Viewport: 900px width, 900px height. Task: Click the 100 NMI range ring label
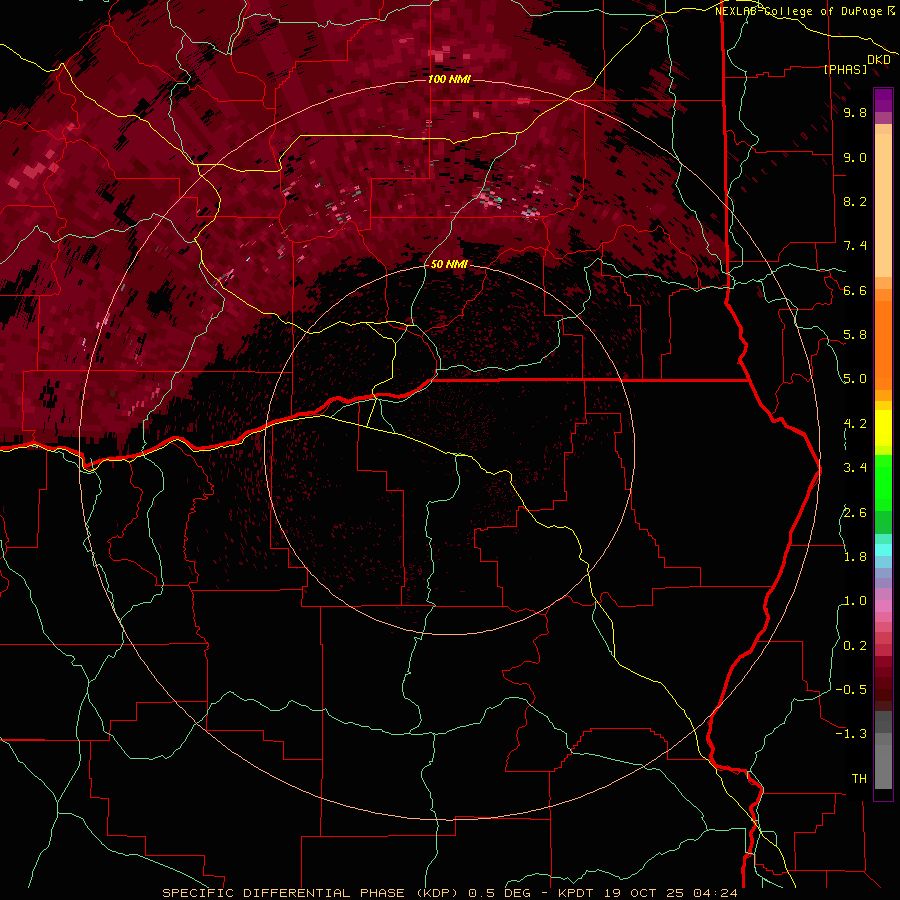[449, 79]
